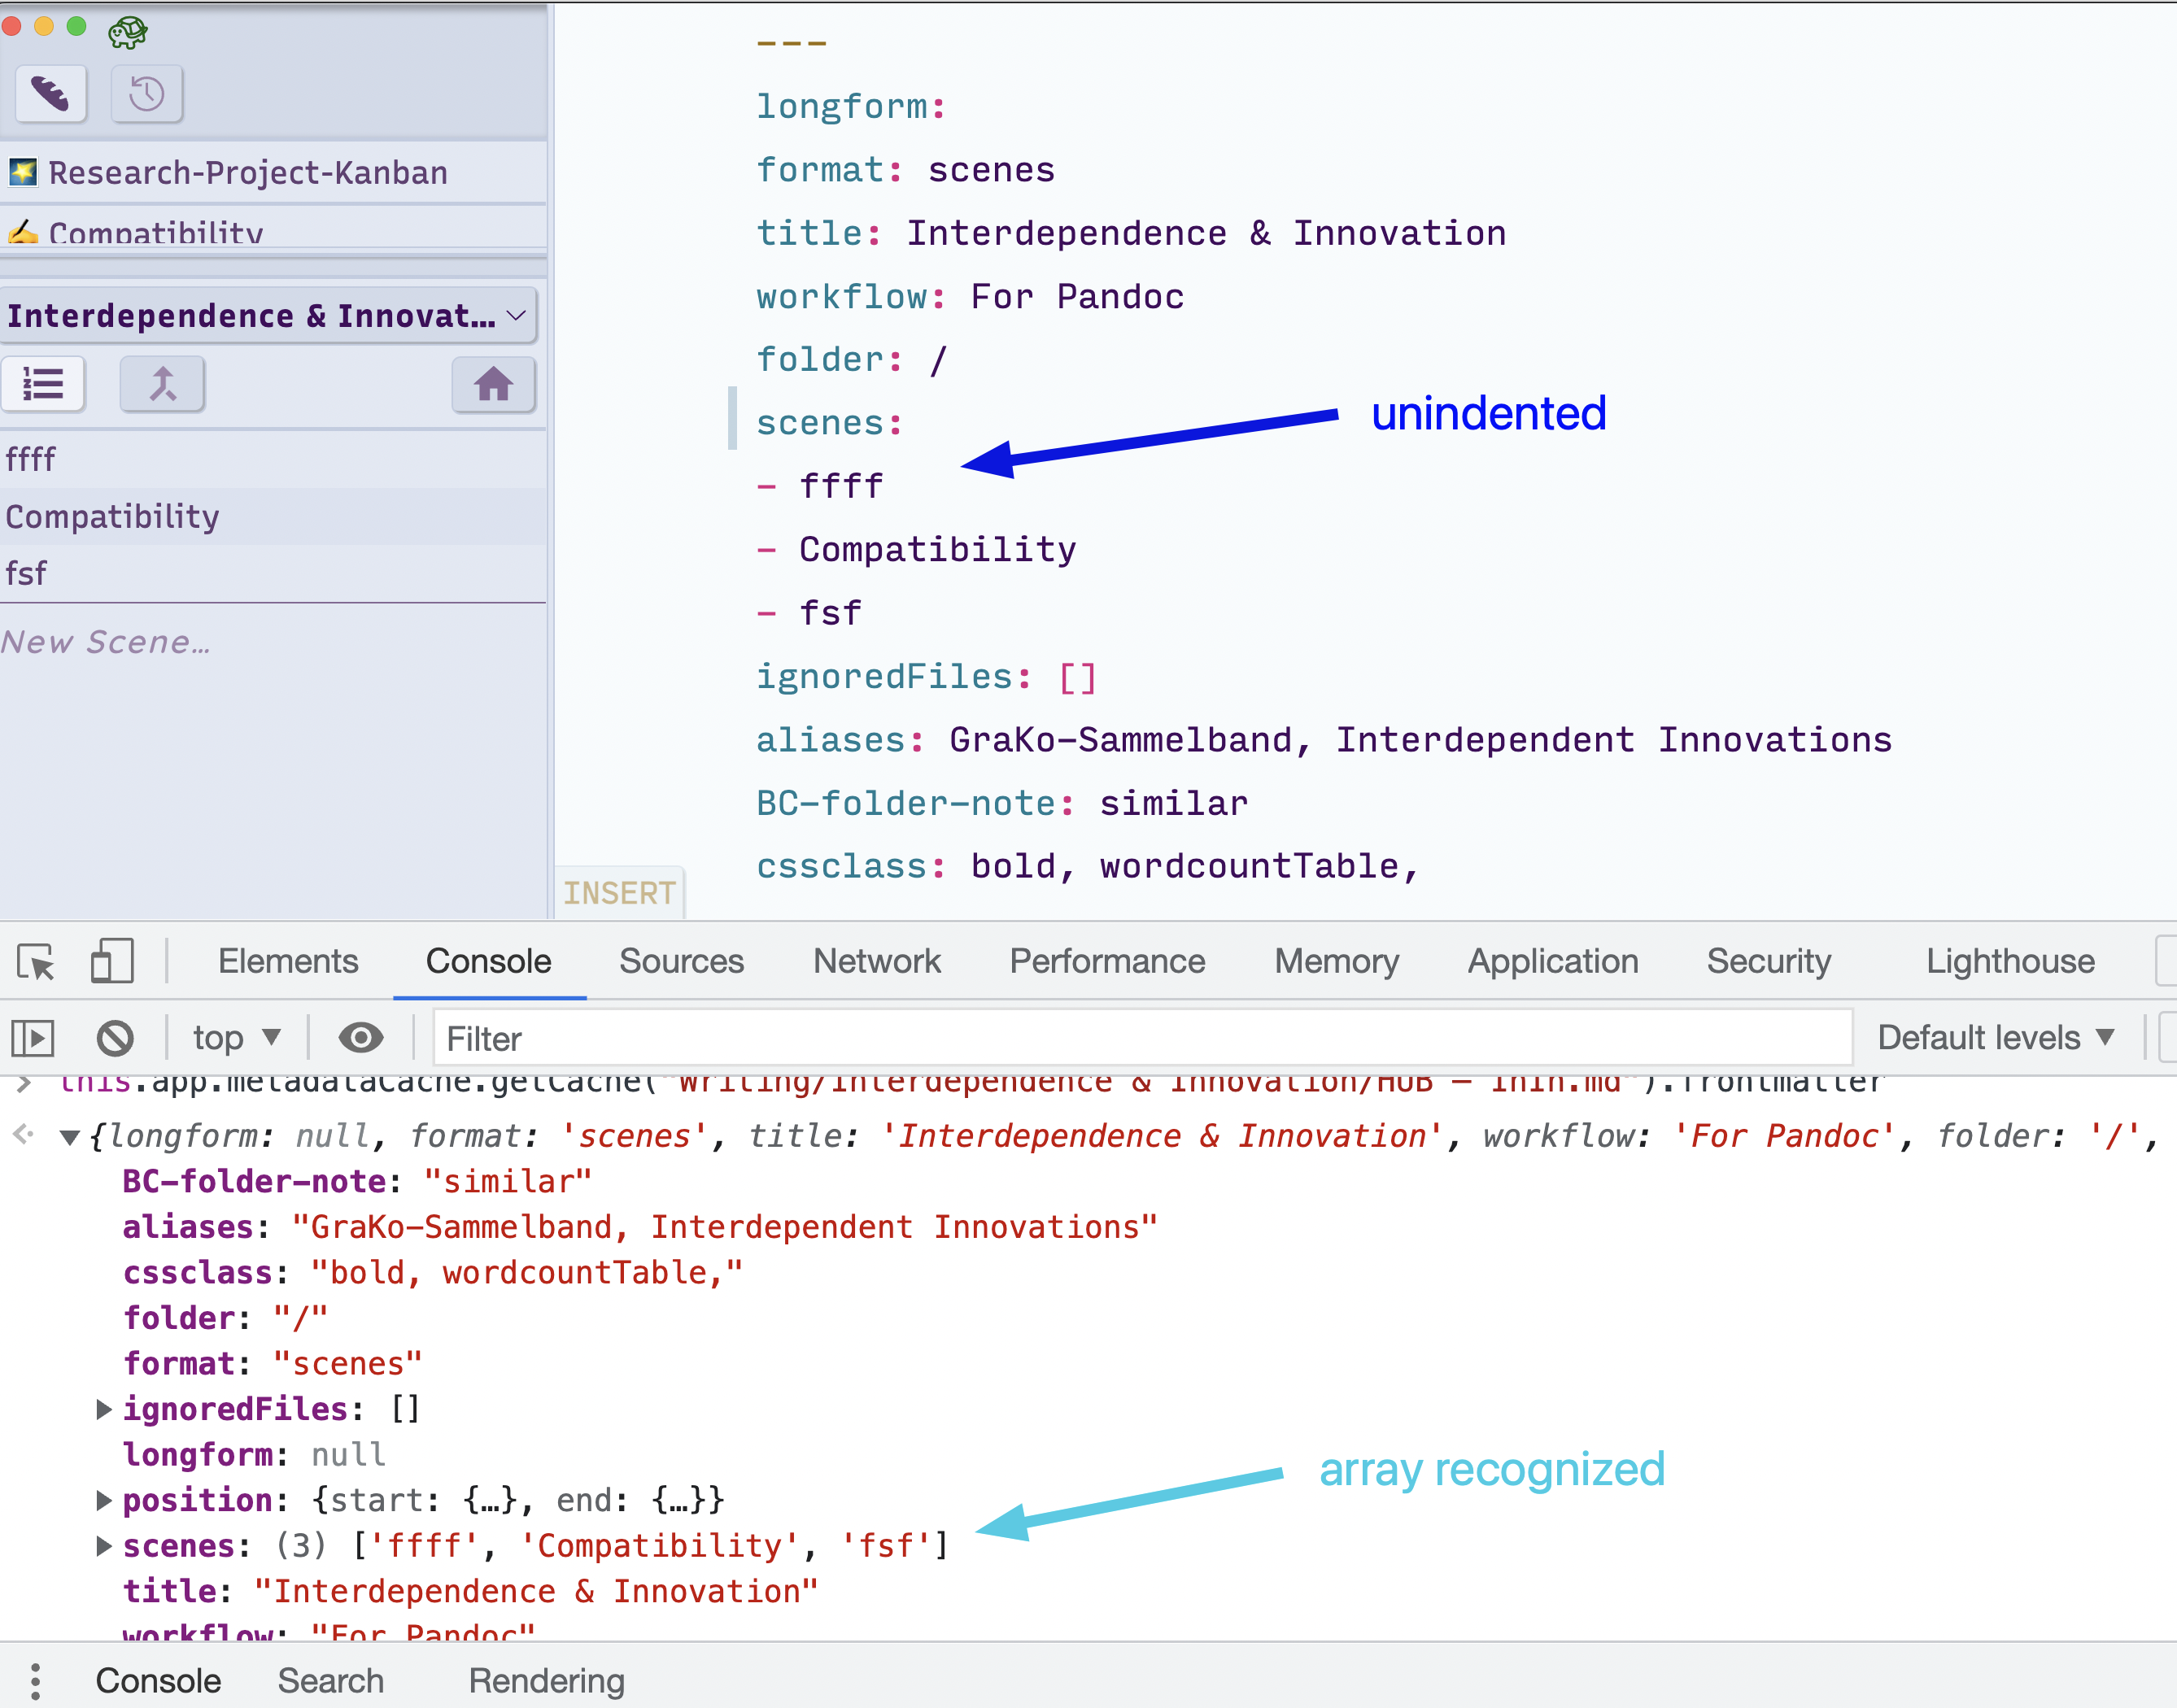
Task: Clear the console with the no-entry icon
Action: [x=114, y=1038]
